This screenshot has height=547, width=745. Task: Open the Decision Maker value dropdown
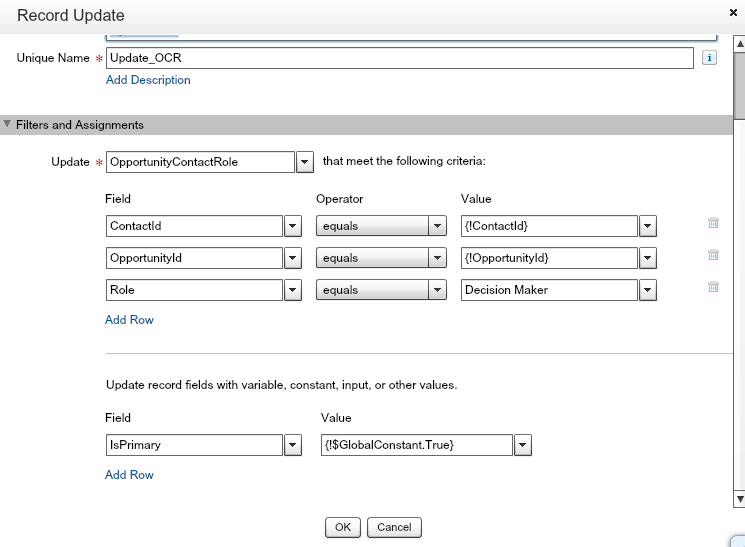[x=648, y=290]
